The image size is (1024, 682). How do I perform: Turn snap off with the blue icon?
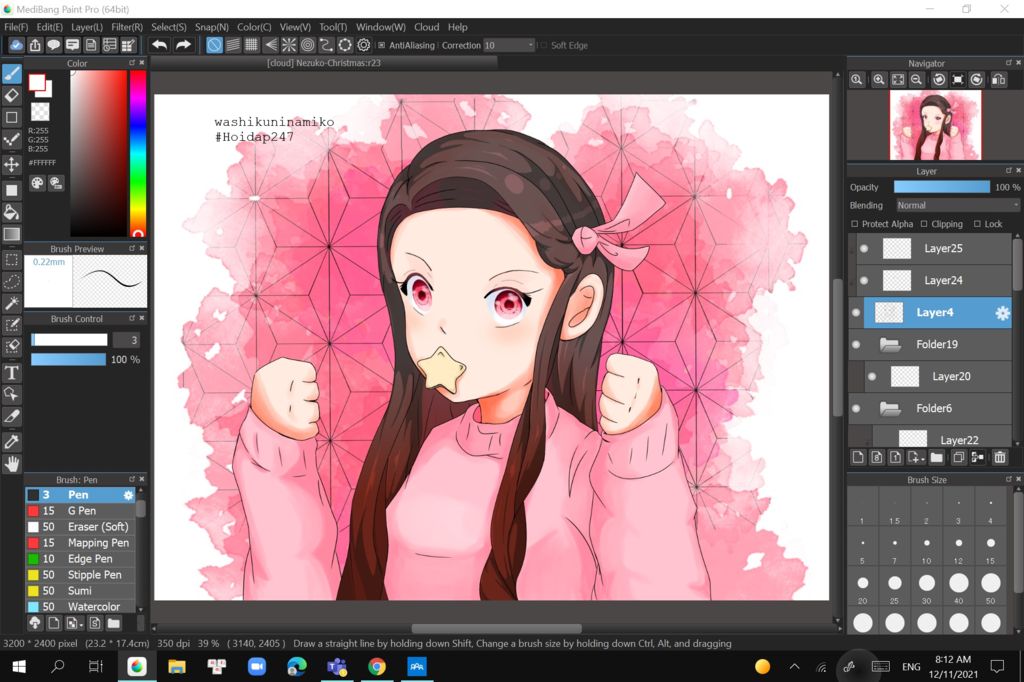pyautogui.click(x=214, y=45)
